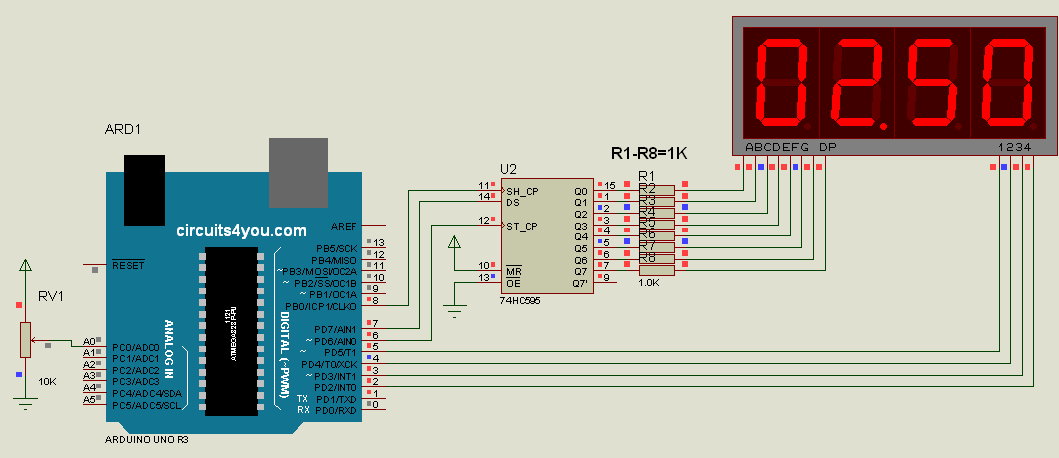Click the Q0 output pin on U2

tap(581, 191)
